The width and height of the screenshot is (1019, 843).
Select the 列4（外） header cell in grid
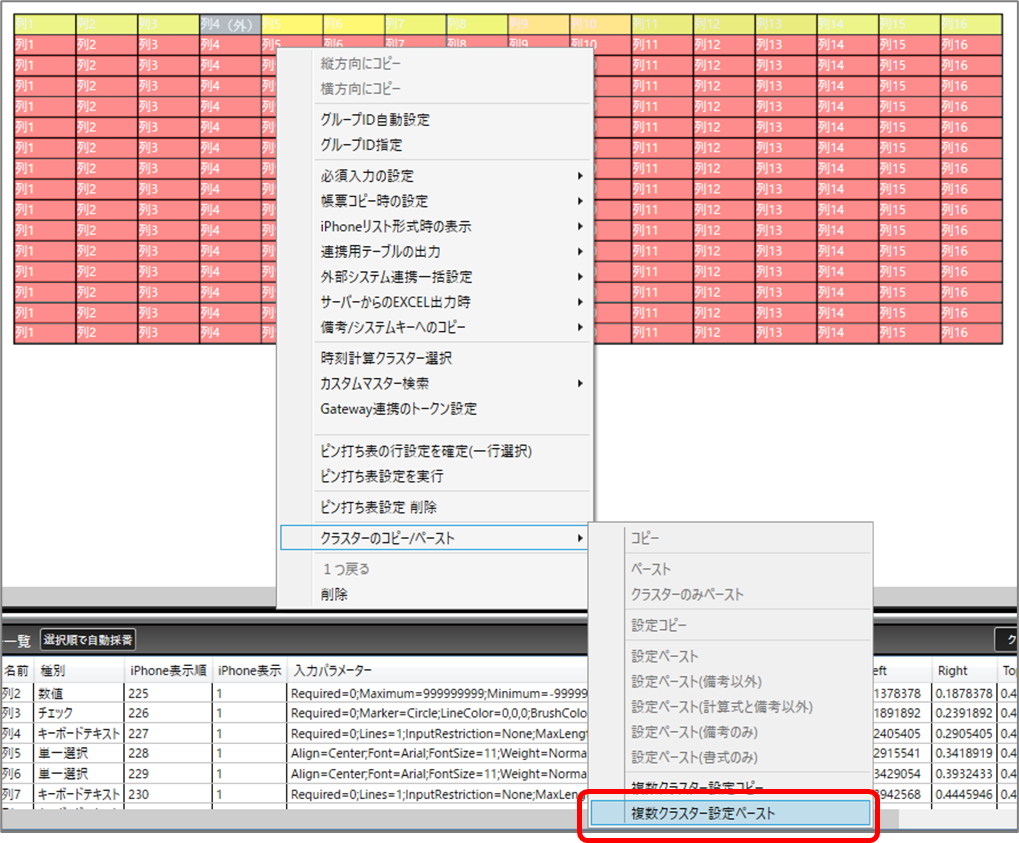pos(229,22)
